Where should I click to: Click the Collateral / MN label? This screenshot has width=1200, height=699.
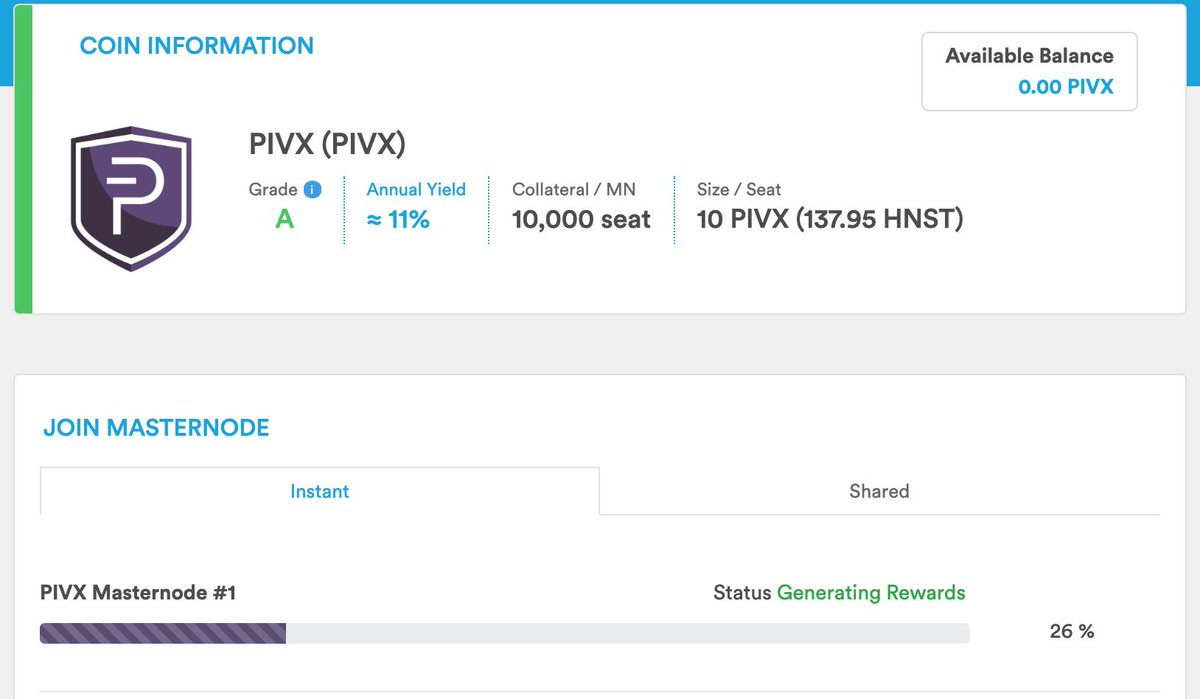click(574, 189)
